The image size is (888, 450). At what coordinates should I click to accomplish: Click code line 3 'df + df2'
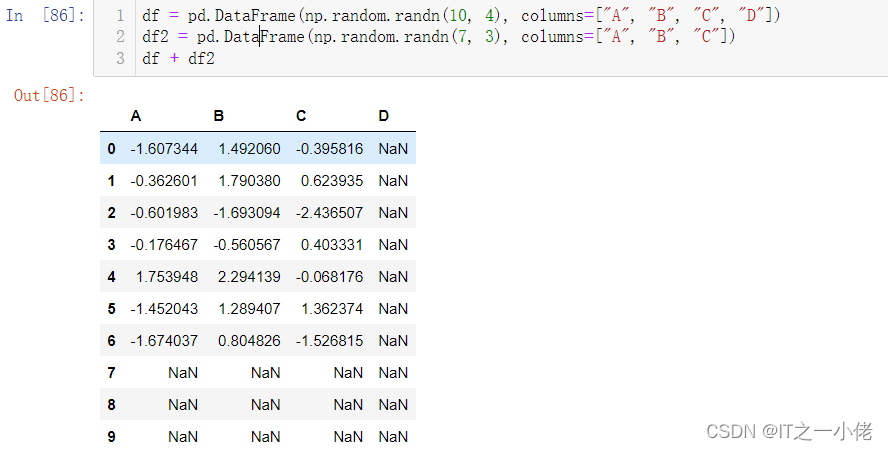point(178,58)
